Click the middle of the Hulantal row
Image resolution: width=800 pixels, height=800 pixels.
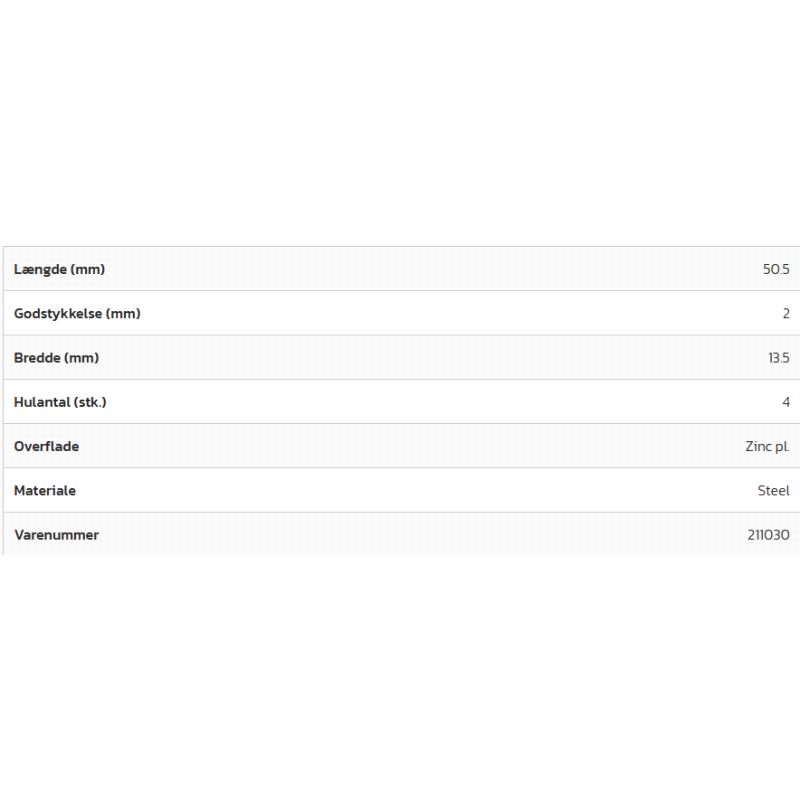point(400,402)
